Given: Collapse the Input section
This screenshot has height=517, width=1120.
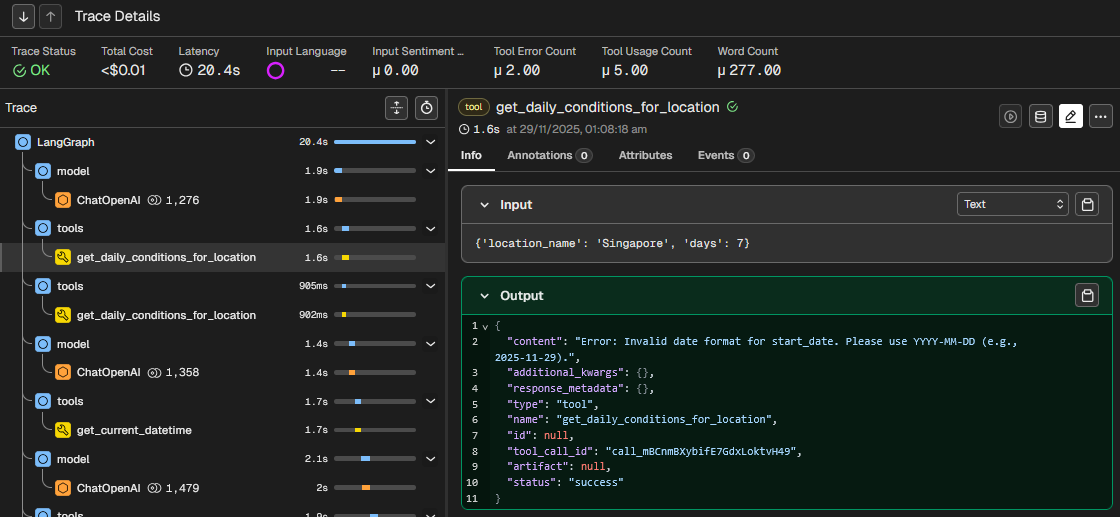Looking at the screenshot, I should 484,204.
